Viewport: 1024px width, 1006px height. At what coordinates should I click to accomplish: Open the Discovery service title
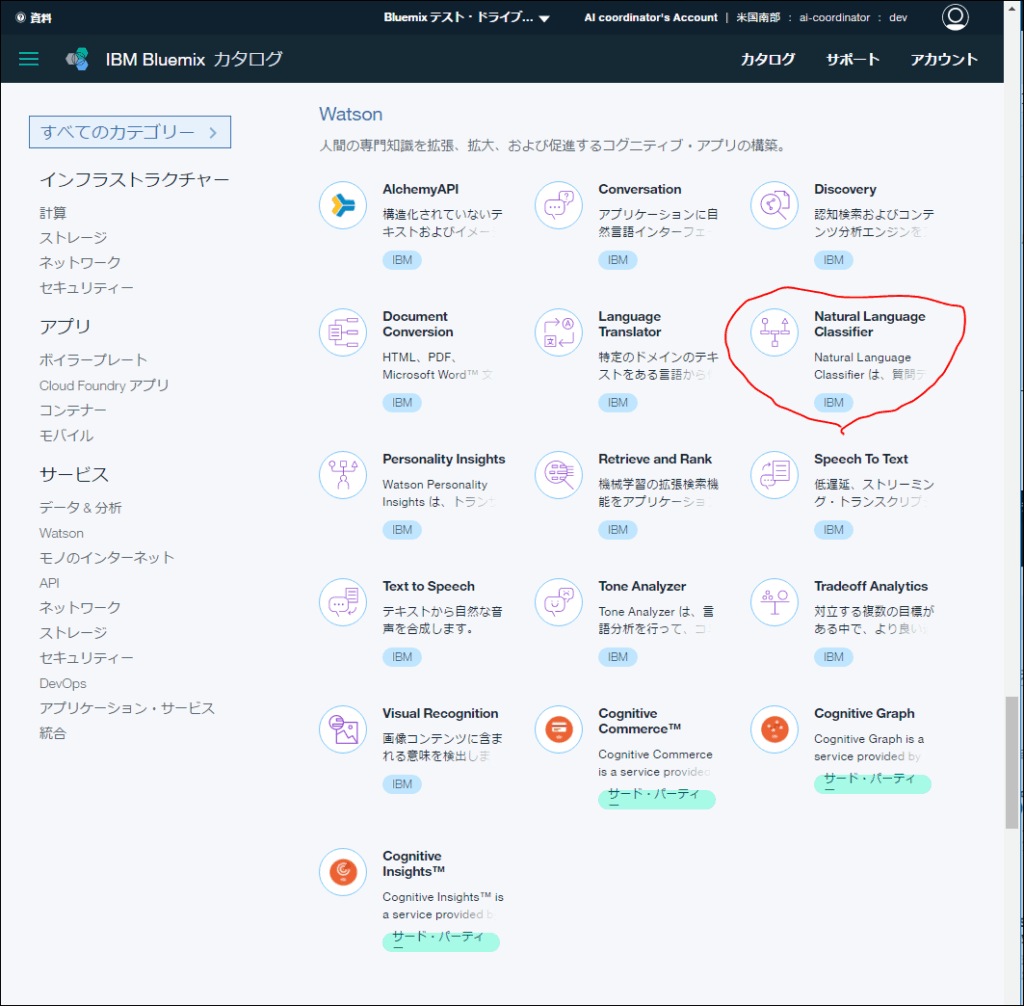[x=845, y=189]
